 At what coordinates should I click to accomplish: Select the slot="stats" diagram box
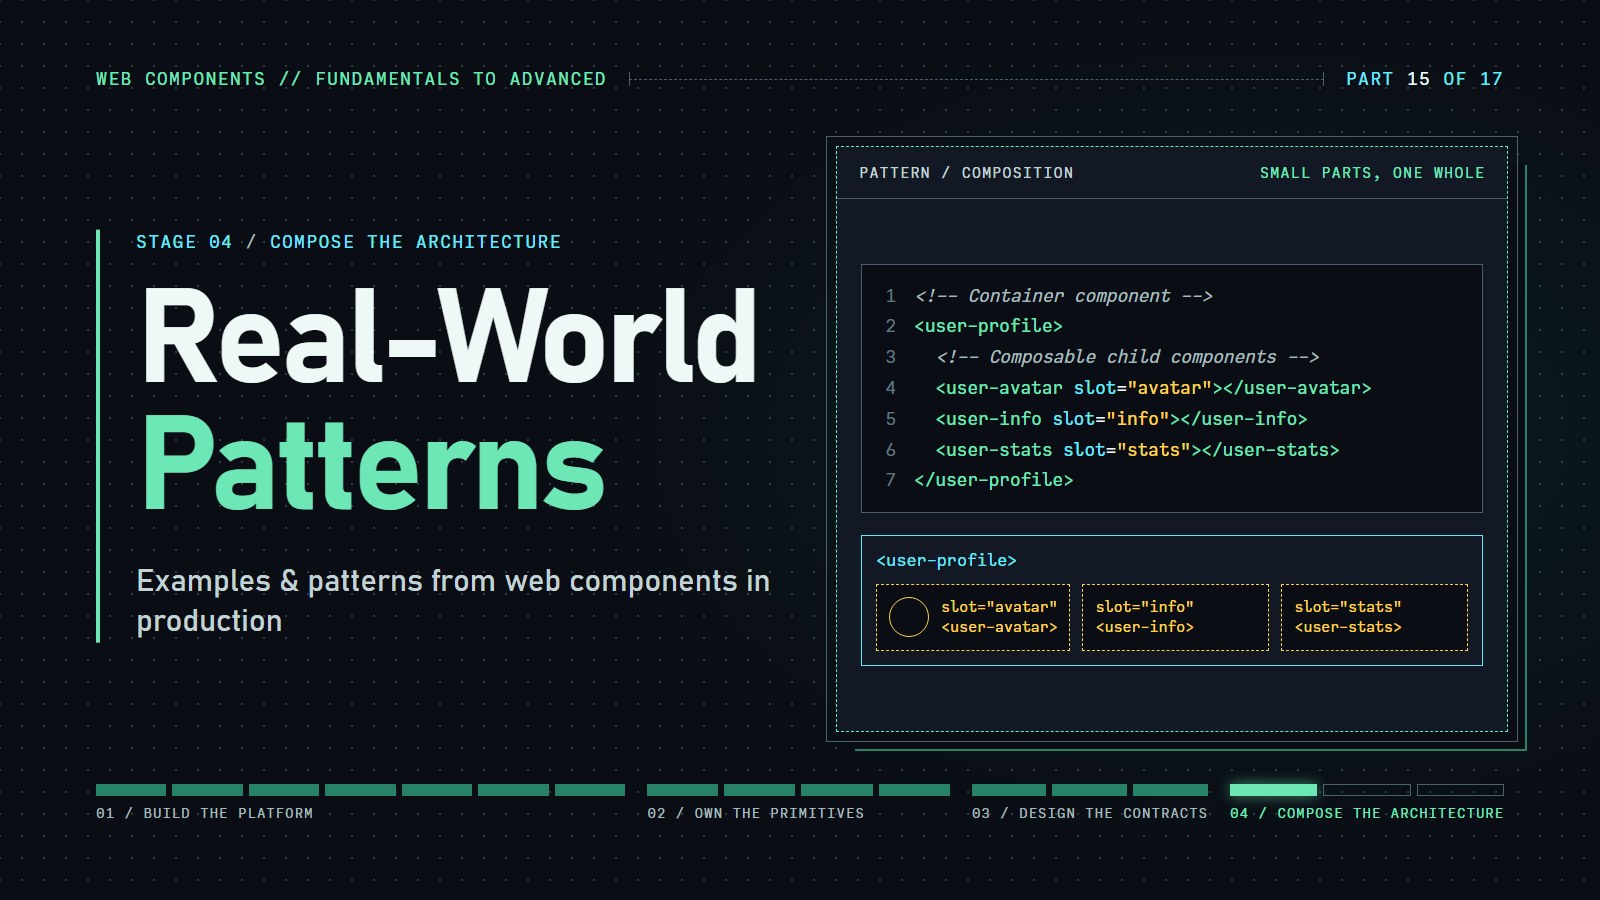1374,617
